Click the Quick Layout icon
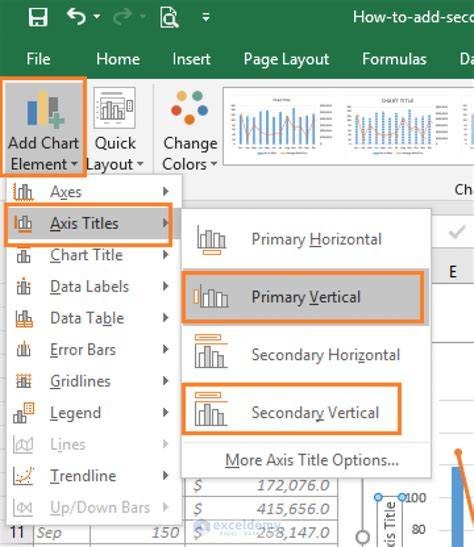 114,108
